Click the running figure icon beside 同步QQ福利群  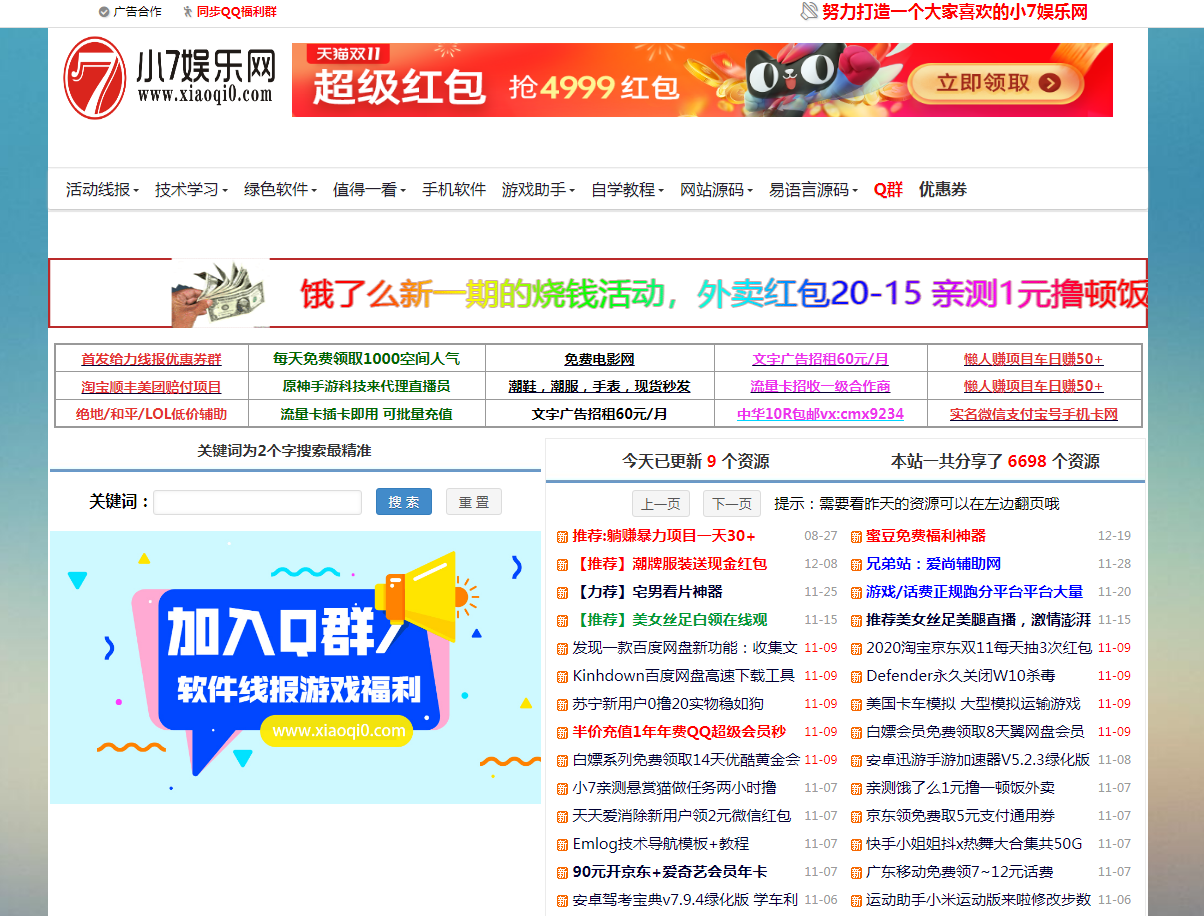(x=187, y=12)
